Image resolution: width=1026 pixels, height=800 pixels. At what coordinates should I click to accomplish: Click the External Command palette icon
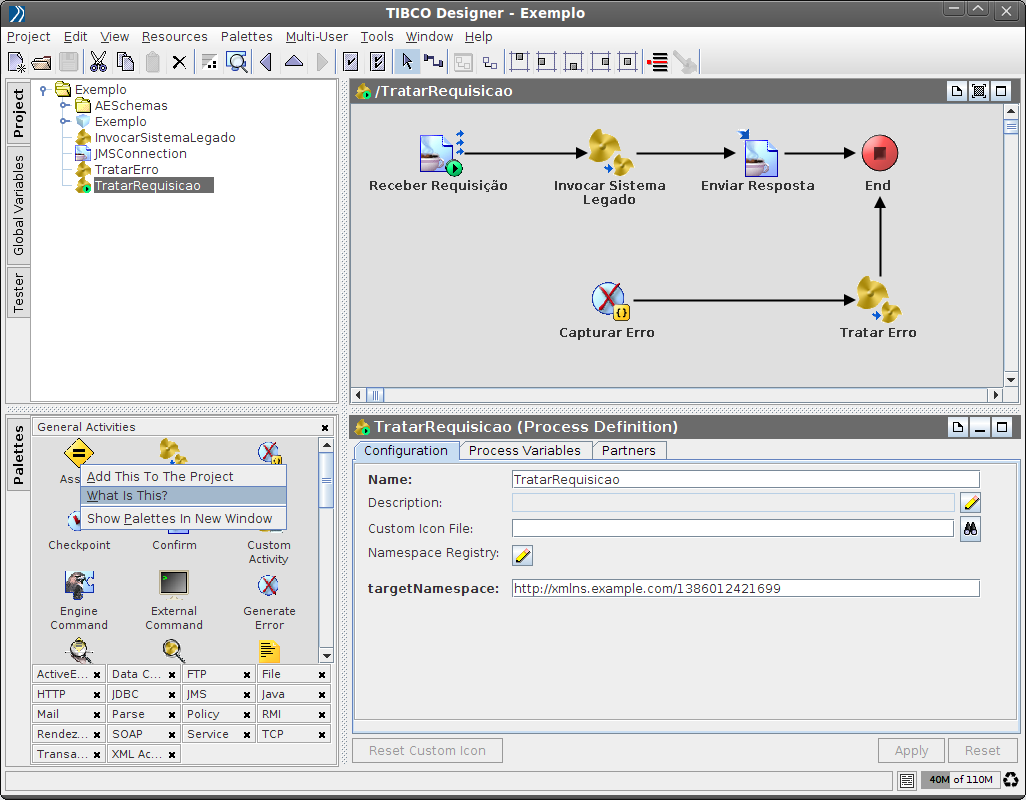[174, 584]
